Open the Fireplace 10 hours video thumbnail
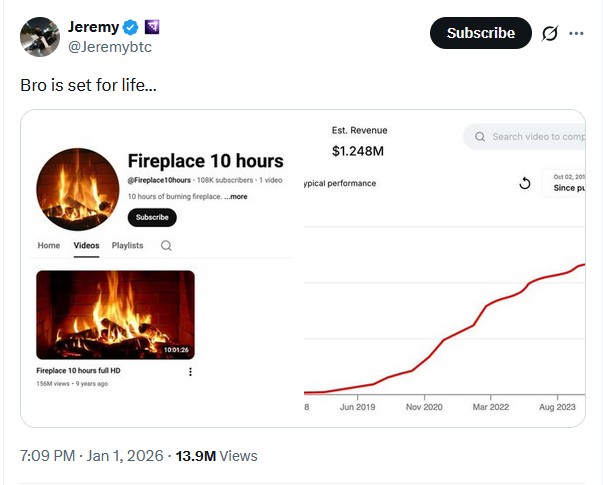Screen dimensions: 603x485 click(115, 315)
